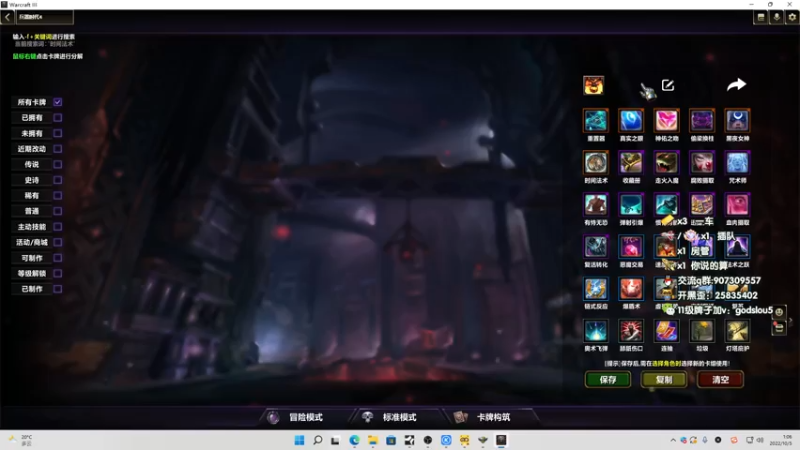800x450 pixels.
Task: Check the 近期改动 filter checkbox
Action: click(58, 149)
